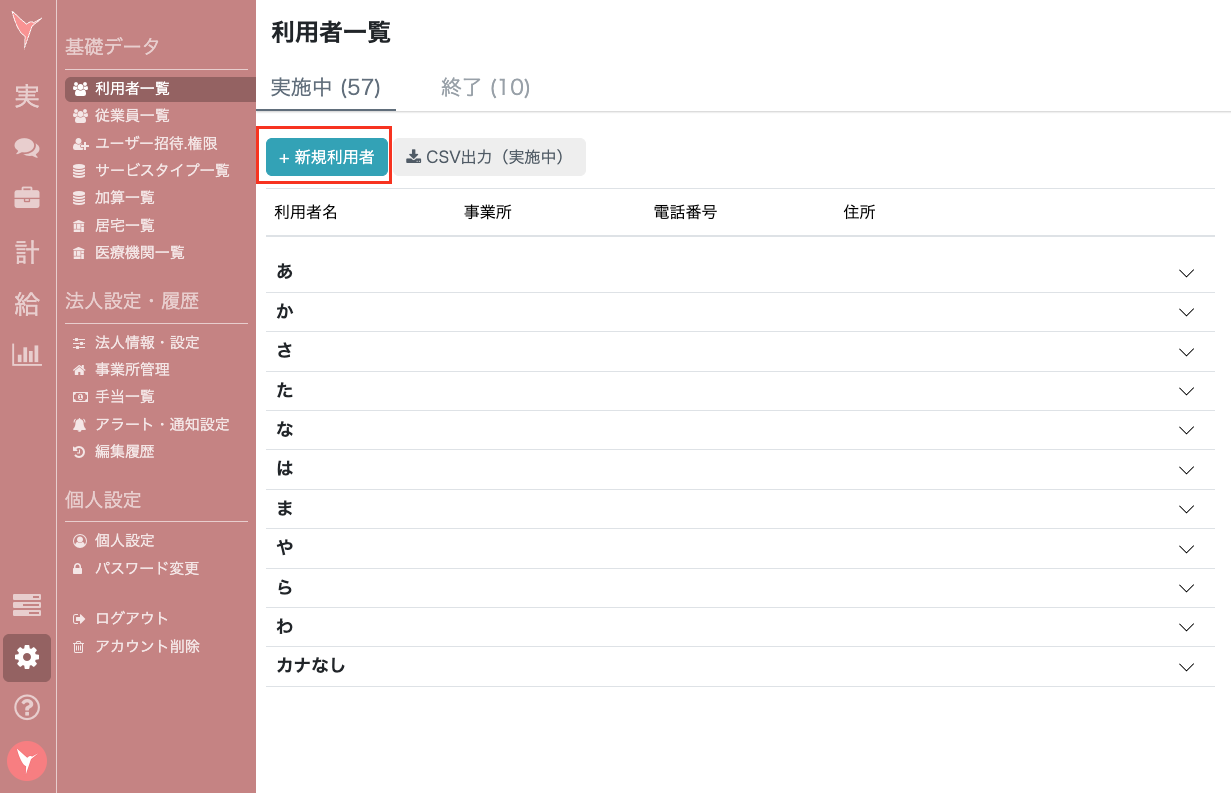Click the pink bird logo at the bottom

point(26,761)
